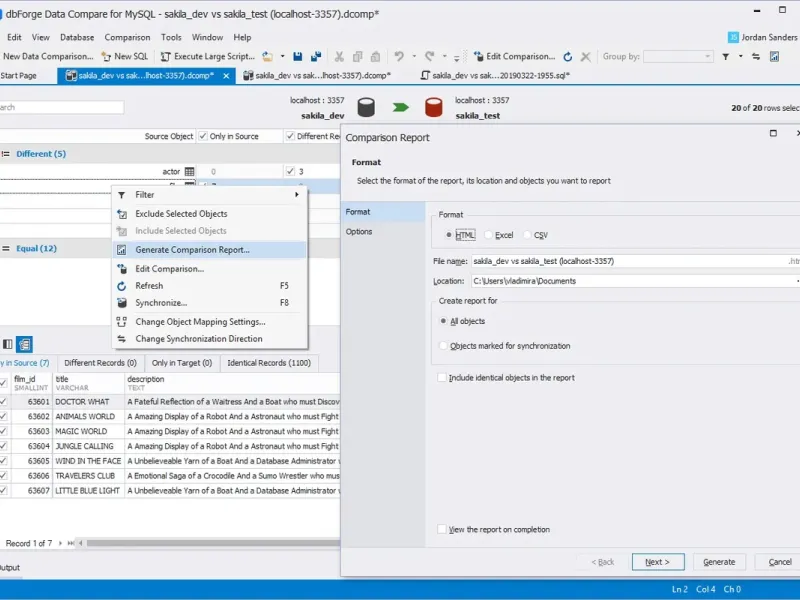Click the Synchronize icon in the context menu

123,302
